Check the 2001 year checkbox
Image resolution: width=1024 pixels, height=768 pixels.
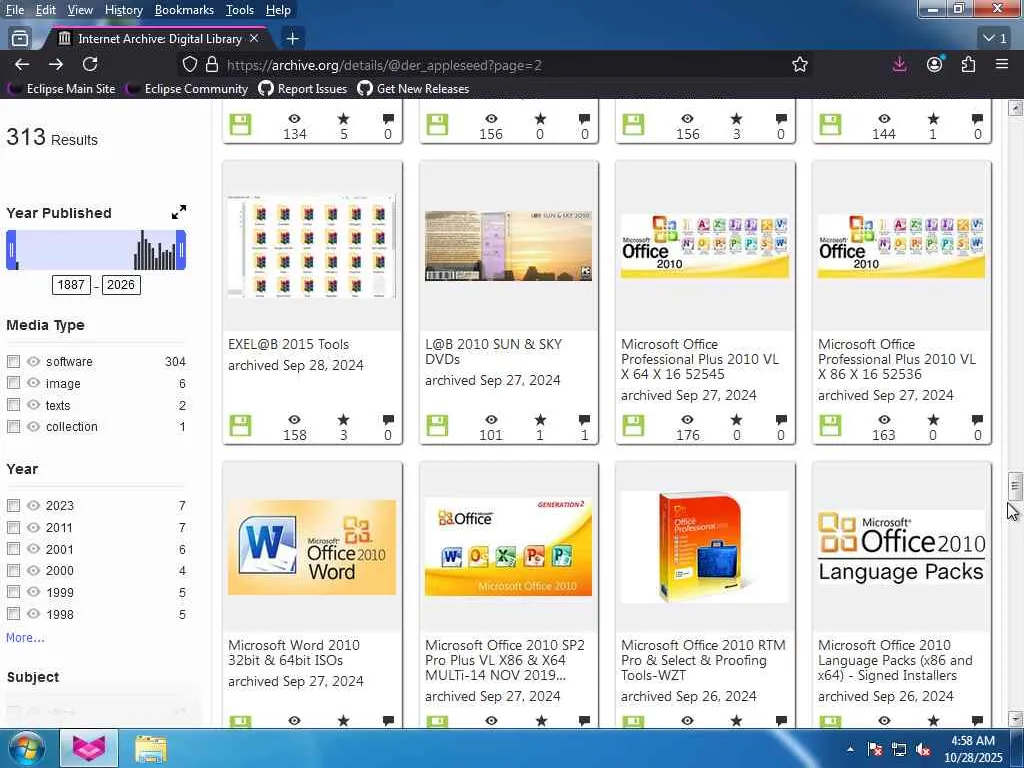coord(13,549)
